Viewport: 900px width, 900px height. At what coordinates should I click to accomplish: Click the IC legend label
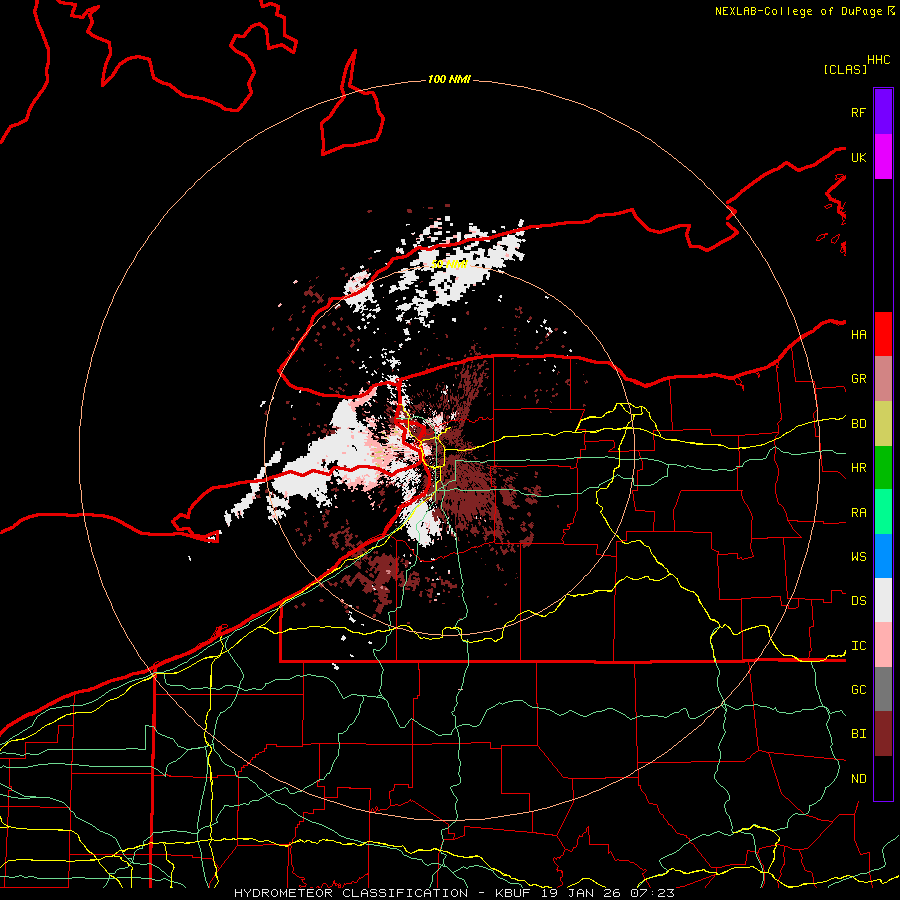[858, 646]
